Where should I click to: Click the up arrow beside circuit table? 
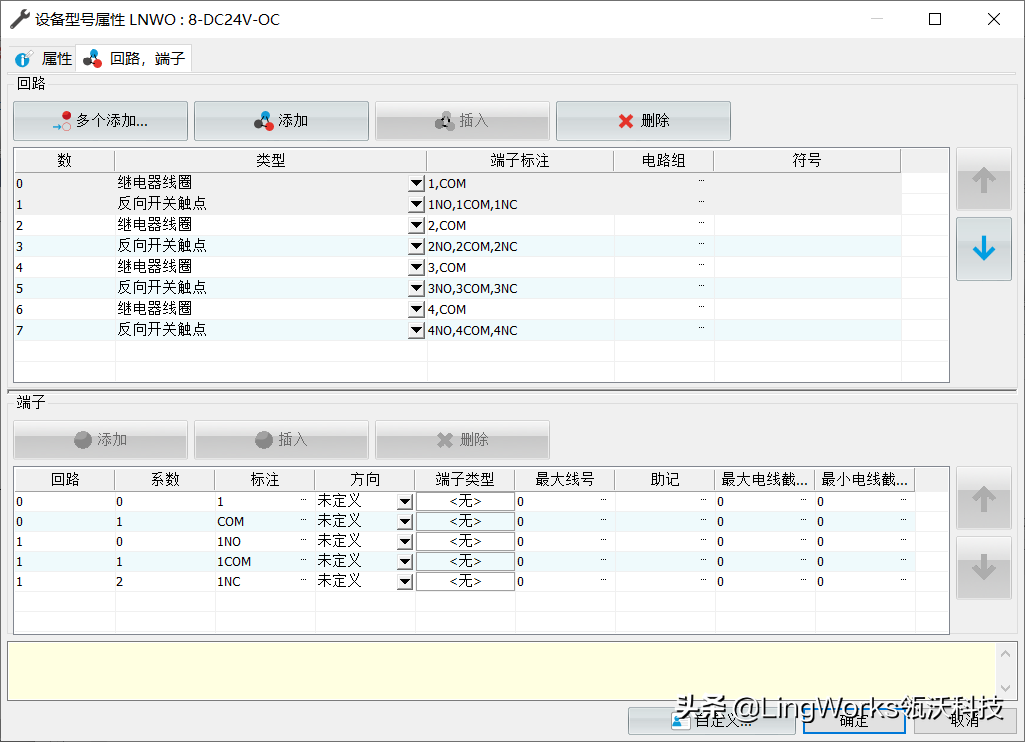[x=983, y=180]
